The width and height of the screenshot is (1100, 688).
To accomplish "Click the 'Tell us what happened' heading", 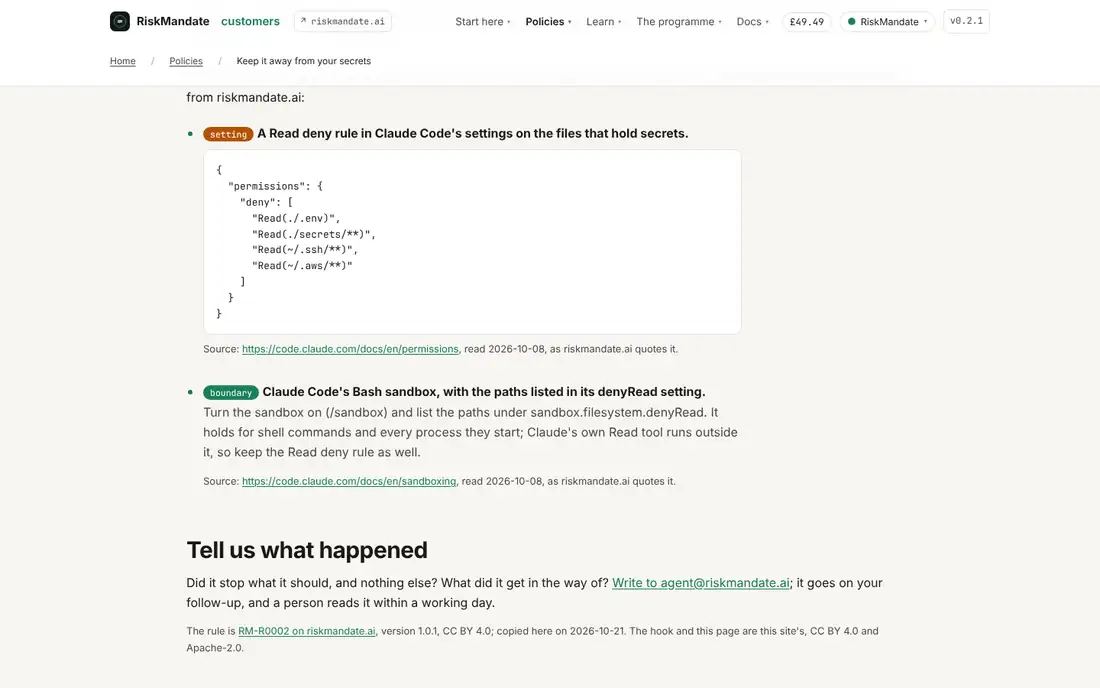I will [307, 550].
